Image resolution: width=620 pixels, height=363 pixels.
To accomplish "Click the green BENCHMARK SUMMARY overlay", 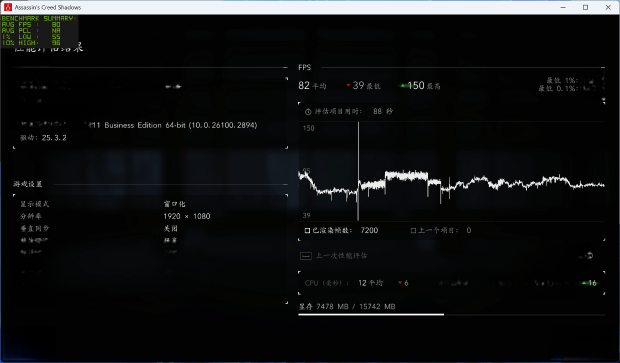I will (39, 30).
